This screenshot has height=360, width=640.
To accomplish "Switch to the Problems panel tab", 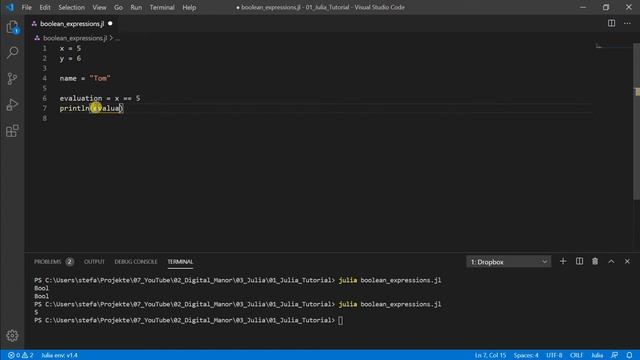I will [47, 262].
